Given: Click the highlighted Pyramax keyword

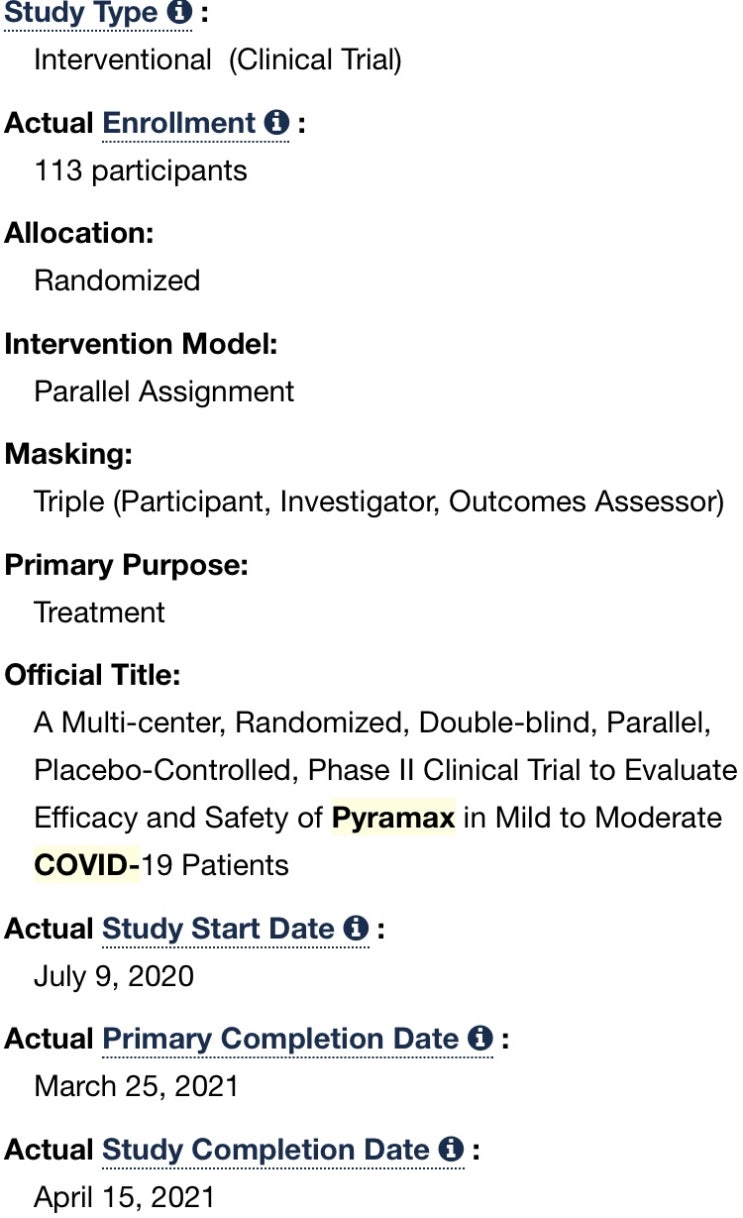Looking at the screenshot, I should (393, 818).
